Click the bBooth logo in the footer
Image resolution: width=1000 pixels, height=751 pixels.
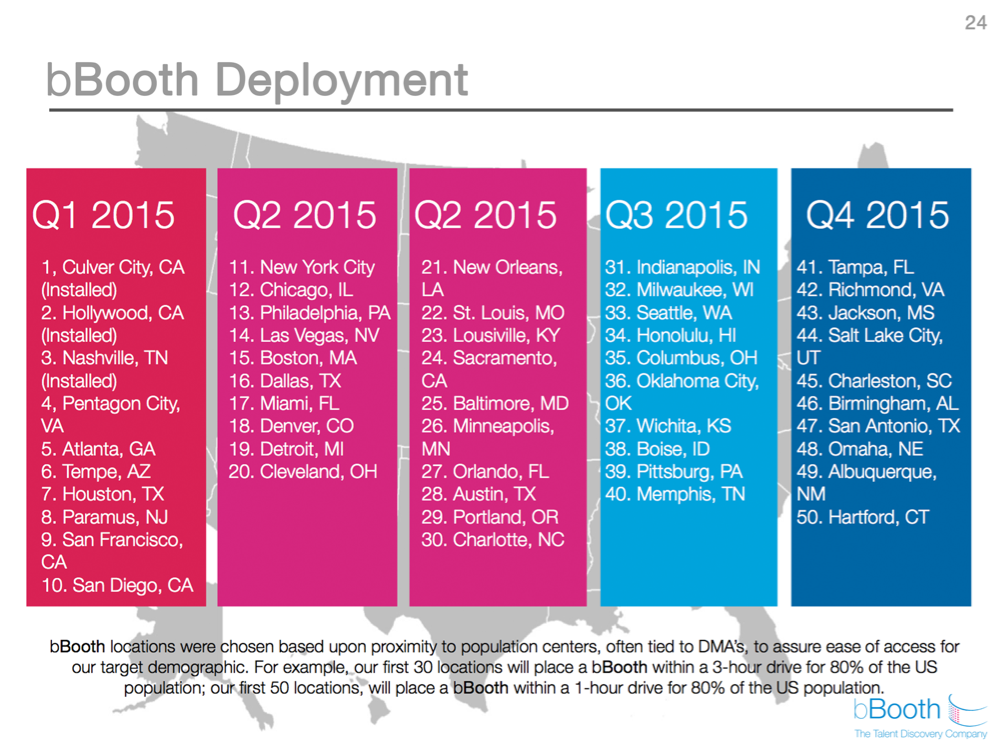tap(896, 711)
